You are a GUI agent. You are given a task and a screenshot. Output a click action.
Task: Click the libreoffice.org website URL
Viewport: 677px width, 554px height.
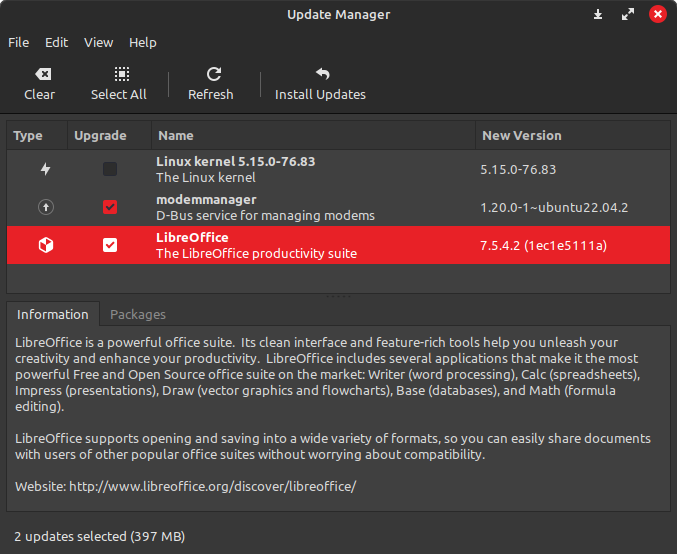coord(212,487)
